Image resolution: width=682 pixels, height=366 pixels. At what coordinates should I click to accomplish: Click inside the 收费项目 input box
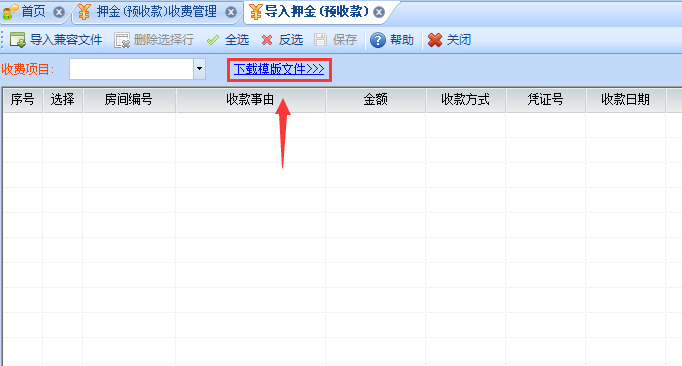tap(131, 69)
